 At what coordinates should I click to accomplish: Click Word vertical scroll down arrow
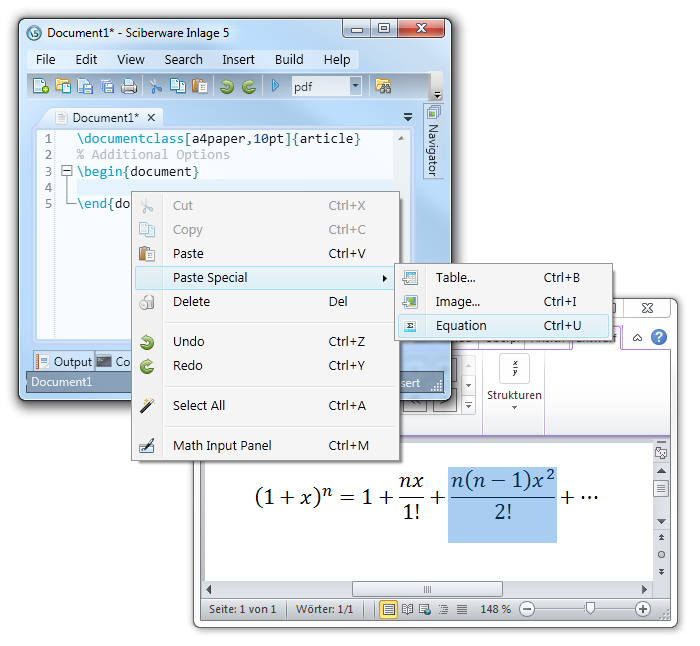point(662,521)
